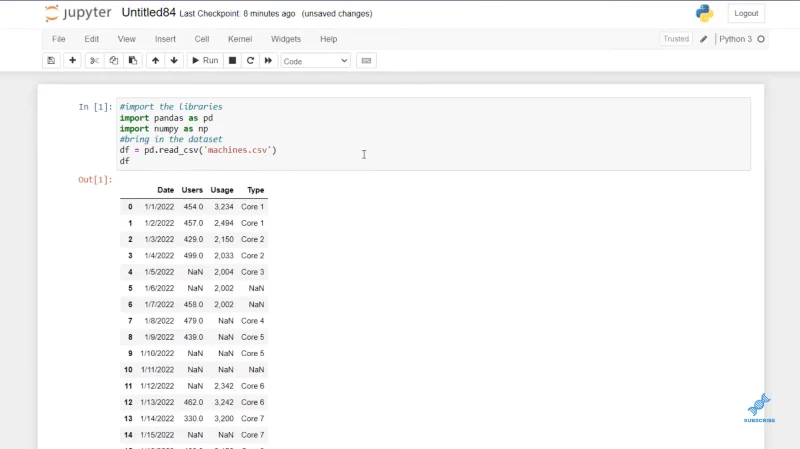
Task: Click the Trusted notebook button
Action: point(676,39)
